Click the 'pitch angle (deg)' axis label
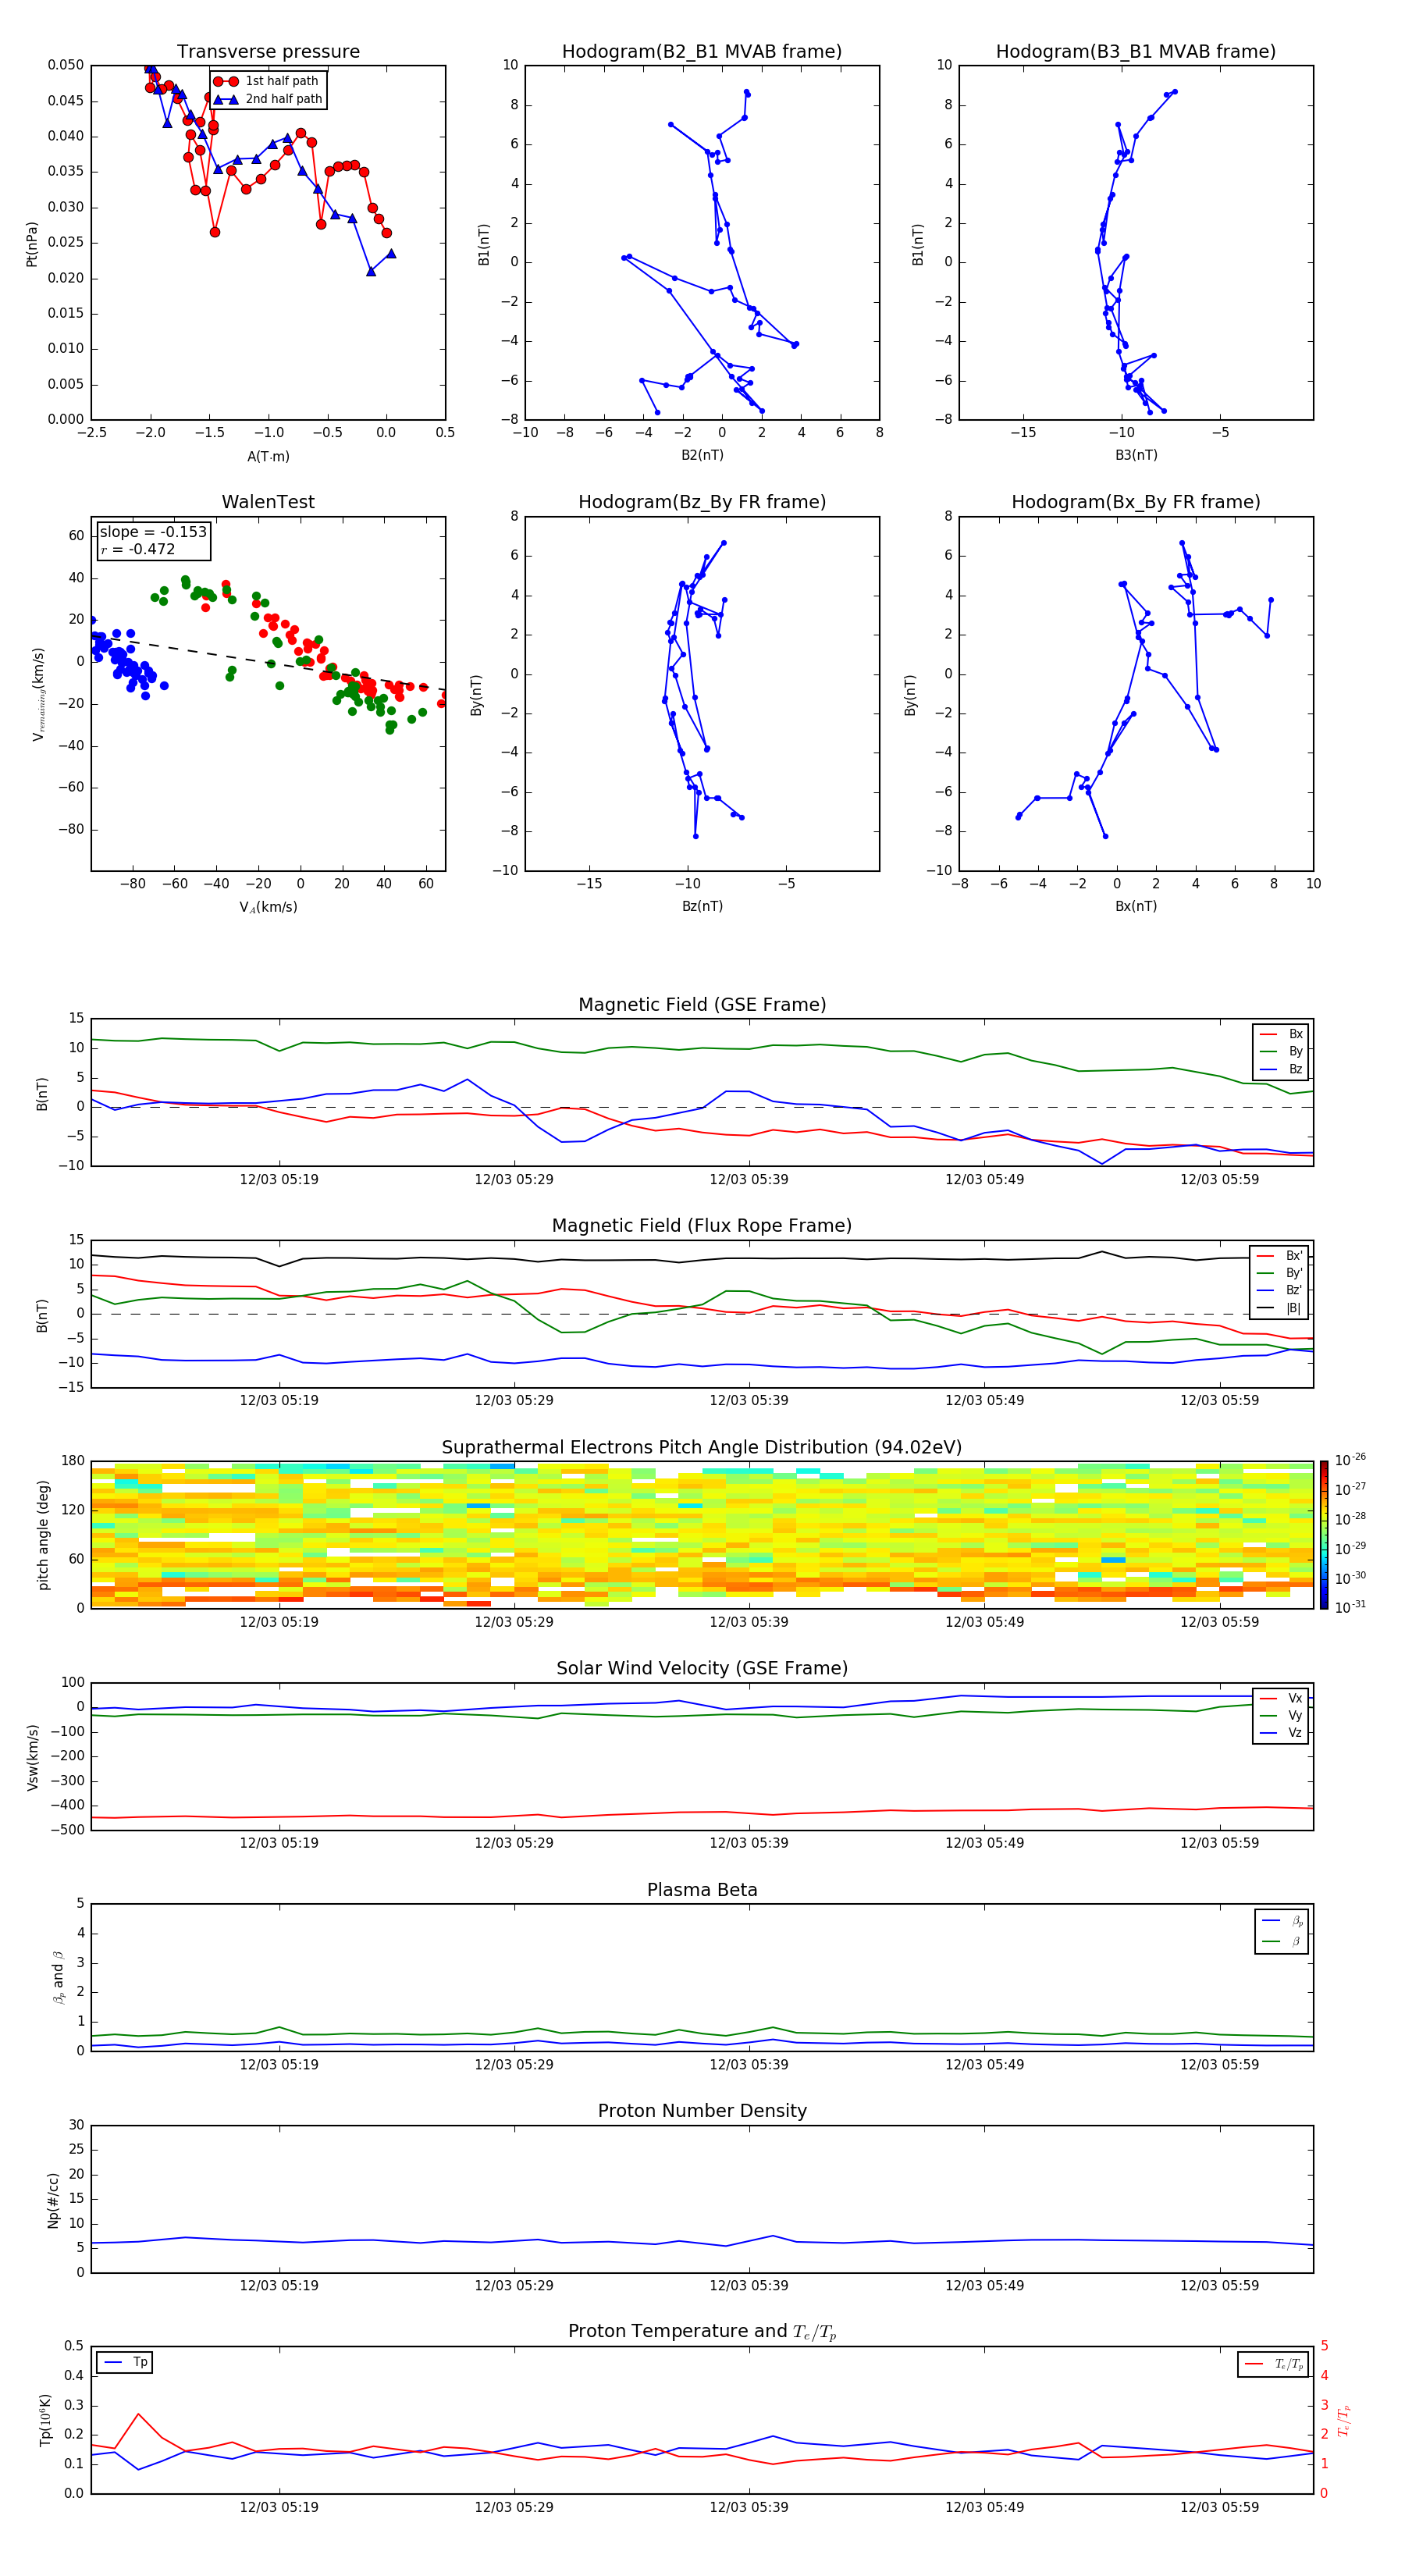 pos(43,1535)
